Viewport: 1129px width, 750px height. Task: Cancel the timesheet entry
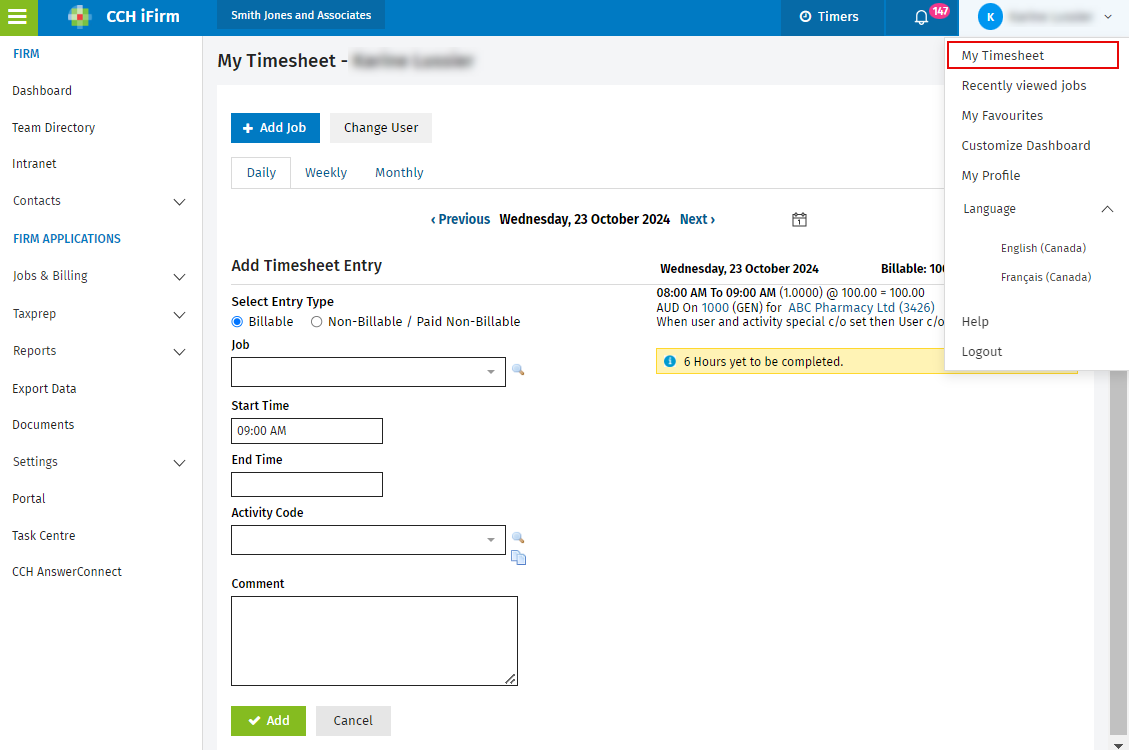point(353,720)
